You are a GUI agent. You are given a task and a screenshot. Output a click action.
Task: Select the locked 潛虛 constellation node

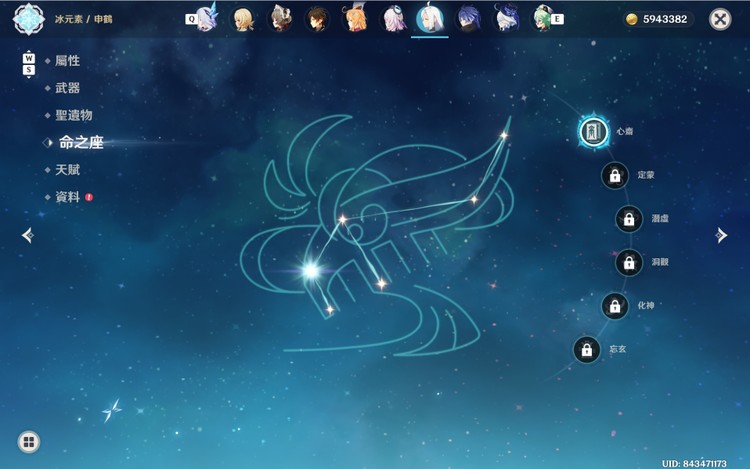coord(629,219)
